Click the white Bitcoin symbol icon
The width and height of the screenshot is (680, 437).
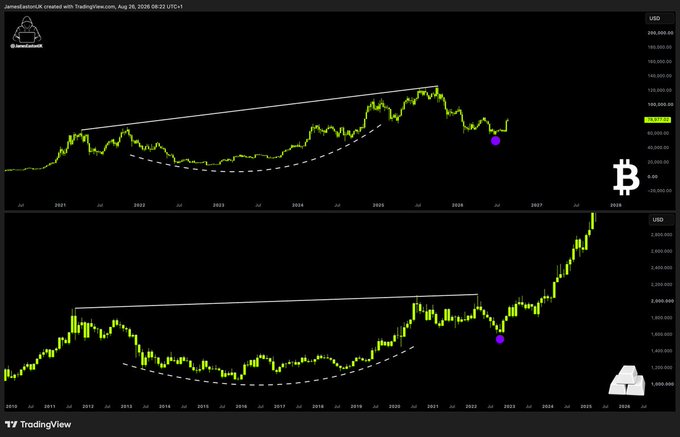(x=626, y=177)
